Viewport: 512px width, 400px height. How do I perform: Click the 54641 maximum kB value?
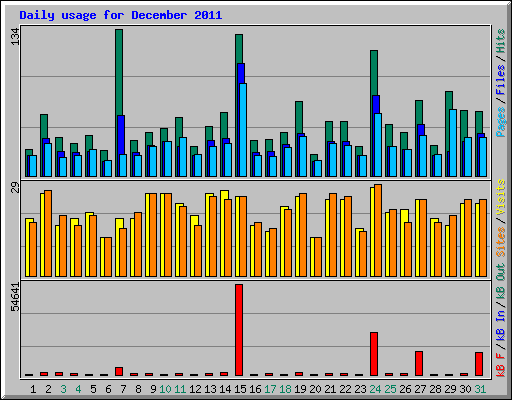pos(15,297)
